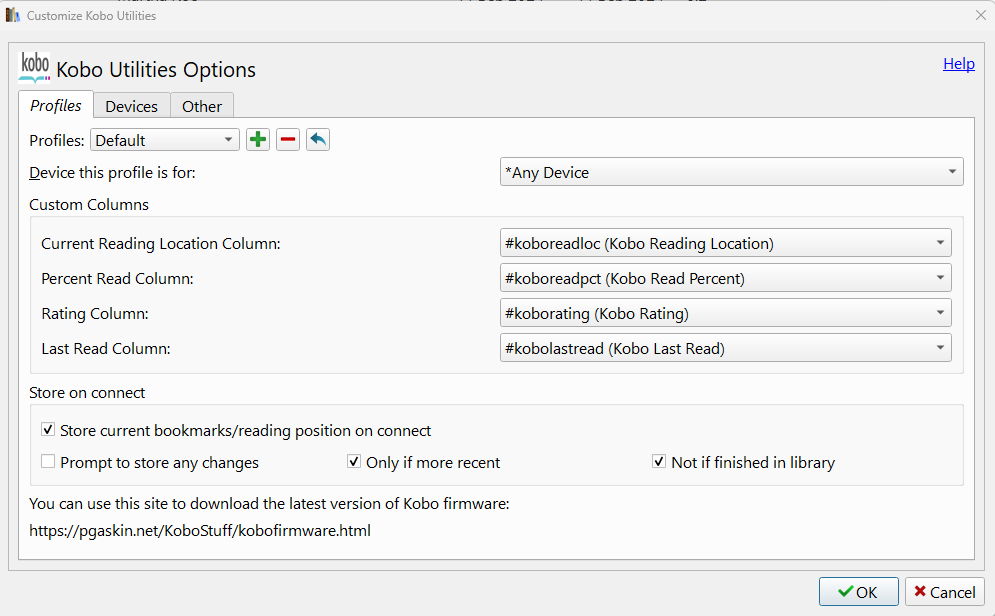995x616 pixels.
Task: Switch to the Devices tab
Action: coord(132,106)
